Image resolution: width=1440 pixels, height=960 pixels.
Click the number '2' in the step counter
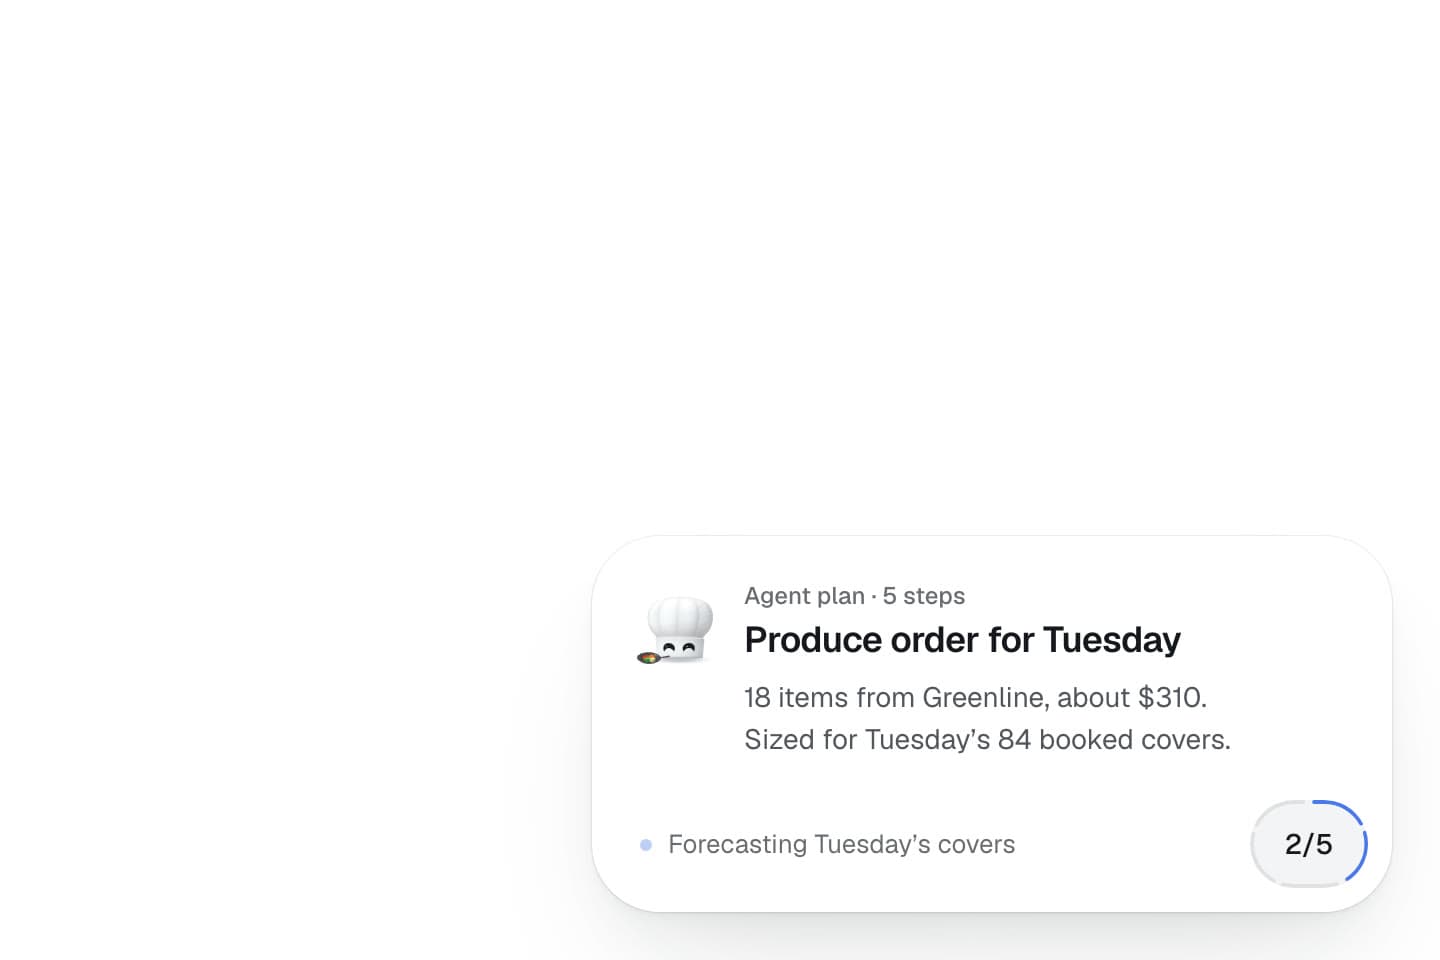[1293, 845]
